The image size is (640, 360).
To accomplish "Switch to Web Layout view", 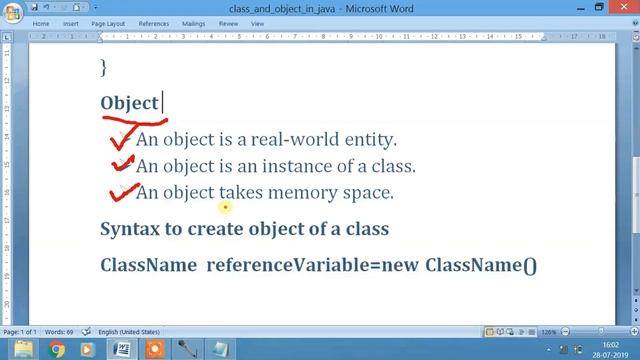I will [x=510, y=332].
